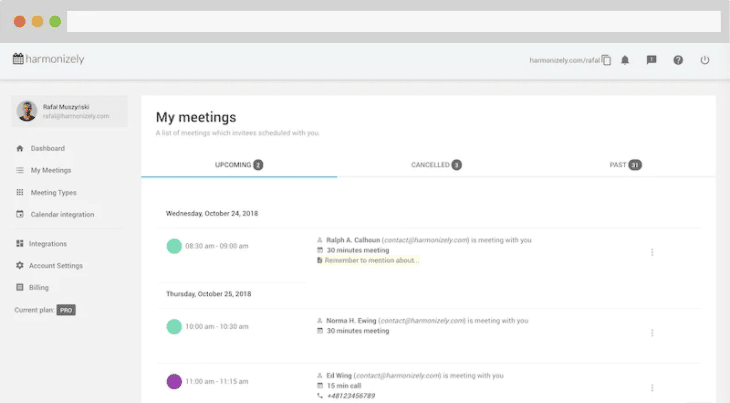This screenshot has height=403, width=730.
Task: Open the Billing page
Action: coord(39,287)
